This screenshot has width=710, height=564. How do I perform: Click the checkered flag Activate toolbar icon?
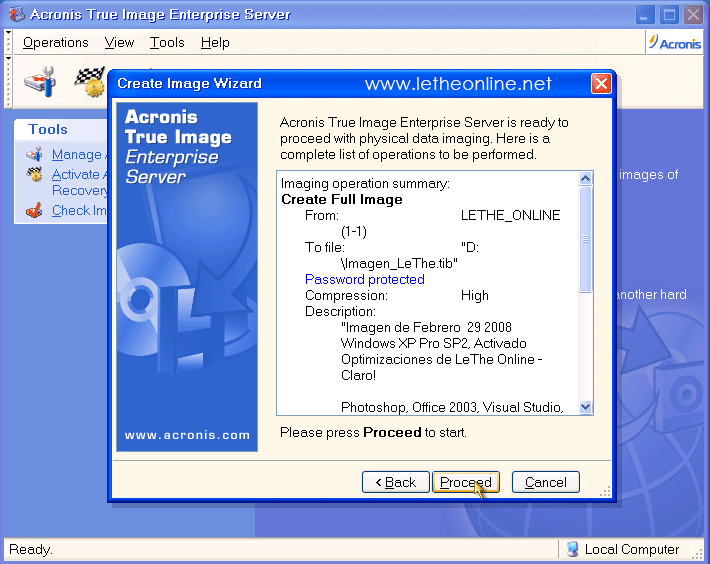90,81
